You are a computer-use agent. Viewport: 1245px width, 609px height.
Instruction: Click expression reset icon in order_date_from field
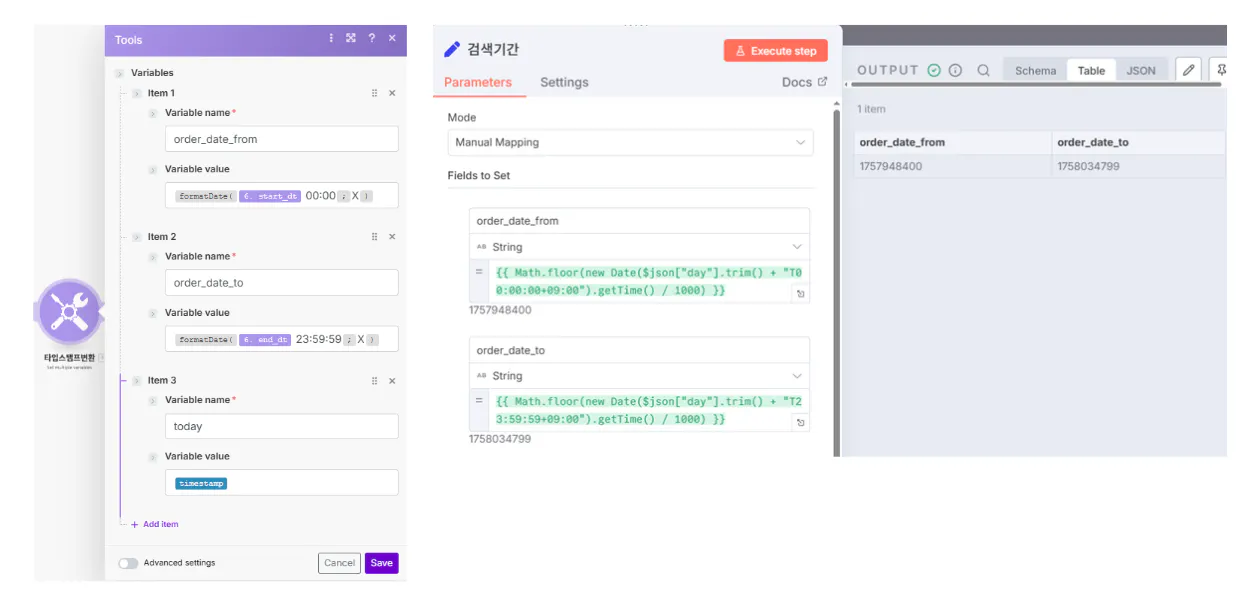[800, 293]
